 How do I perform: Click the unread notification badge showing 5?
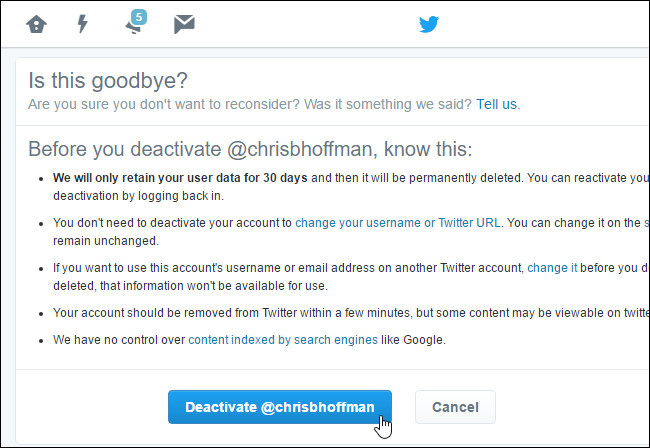[139, 17]
